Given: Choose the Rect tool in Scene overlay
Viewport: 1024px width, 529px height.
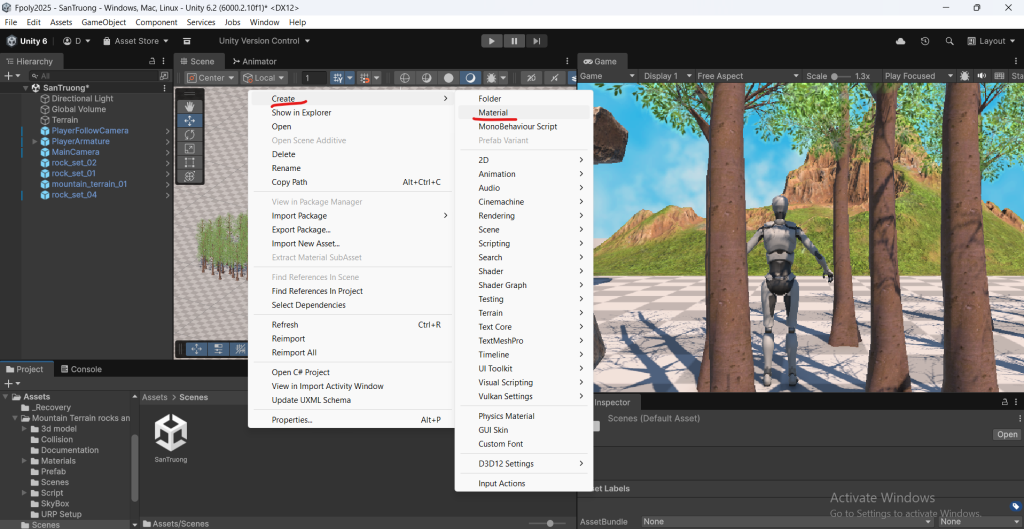Looking at the screenshot, I should click(189, 162).
